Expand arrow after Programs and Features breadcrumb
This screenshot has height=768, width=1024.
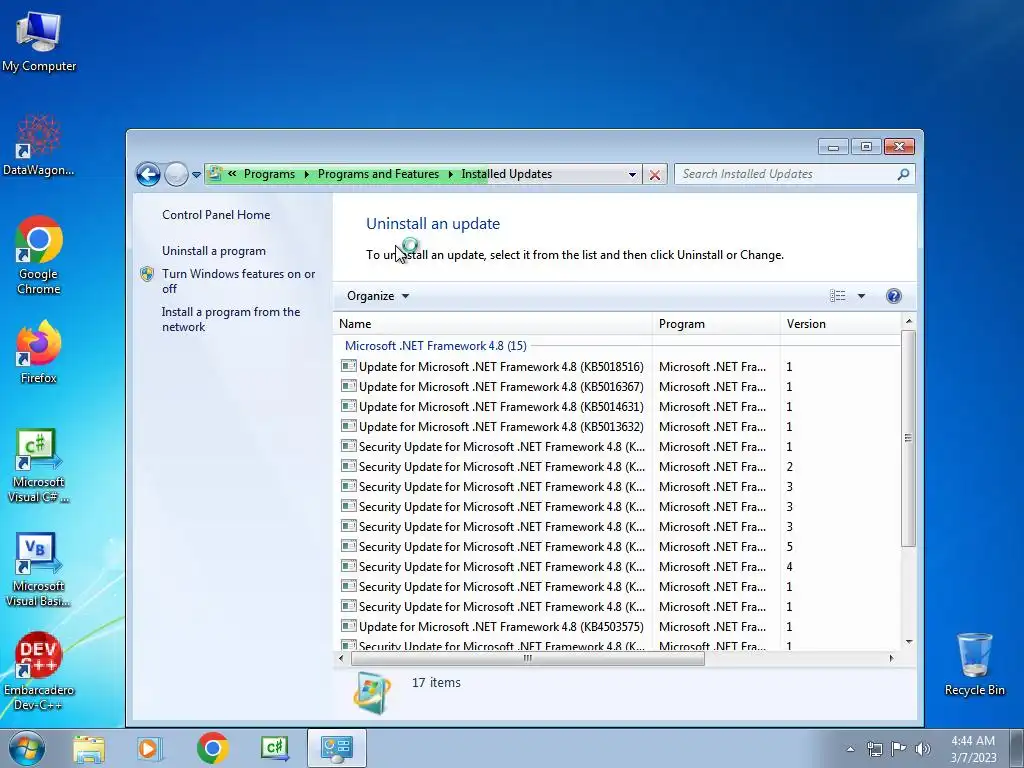coord(450,174)
